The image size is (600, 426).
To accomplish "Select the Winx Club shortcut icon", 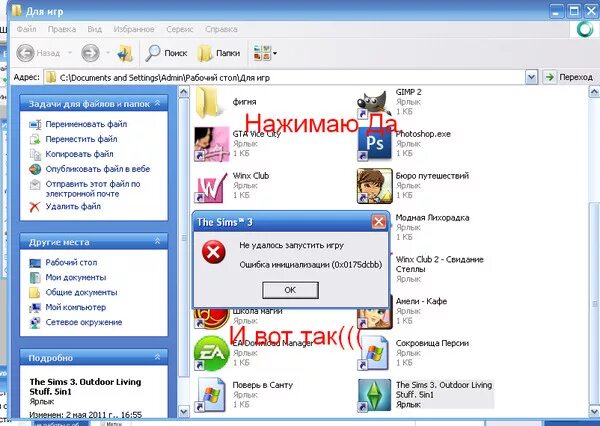I will tap(212, 186).
